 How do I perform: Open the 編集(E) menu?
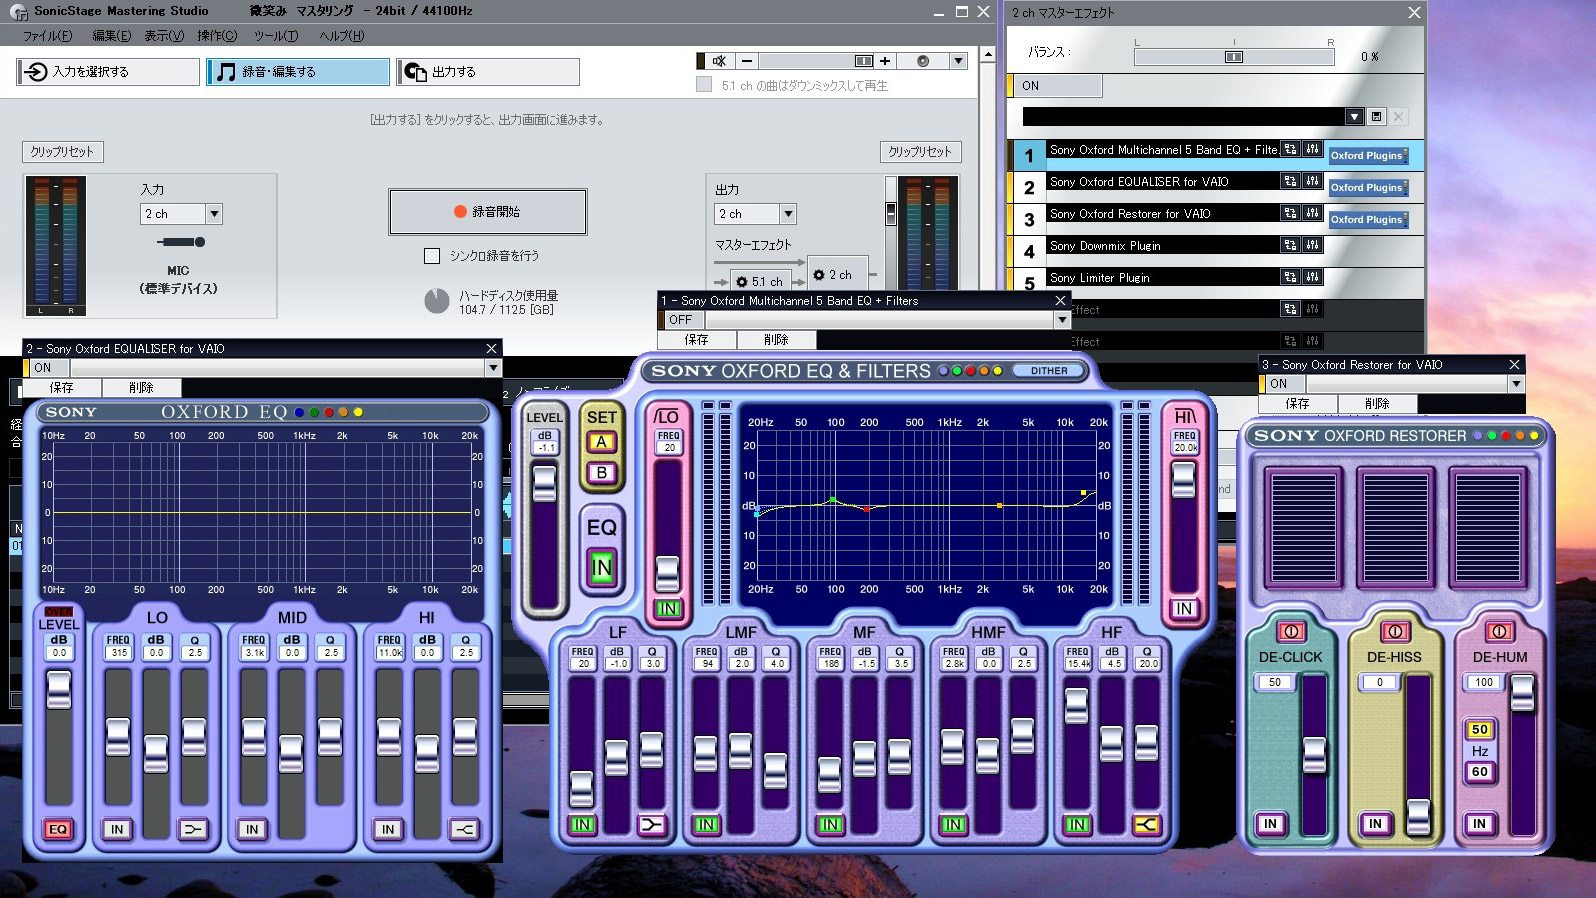(x=111, y=36)
